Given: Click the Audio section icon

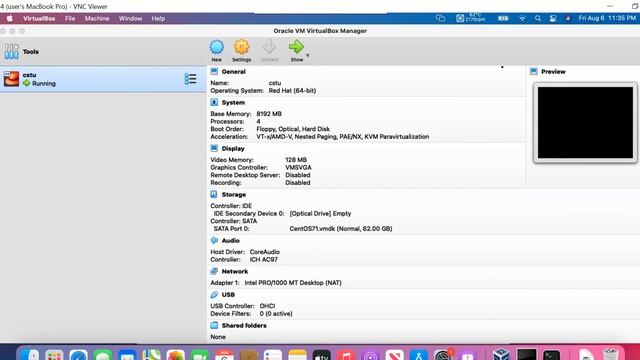Looking at the screenshot, I should click(x=214, y=240).
